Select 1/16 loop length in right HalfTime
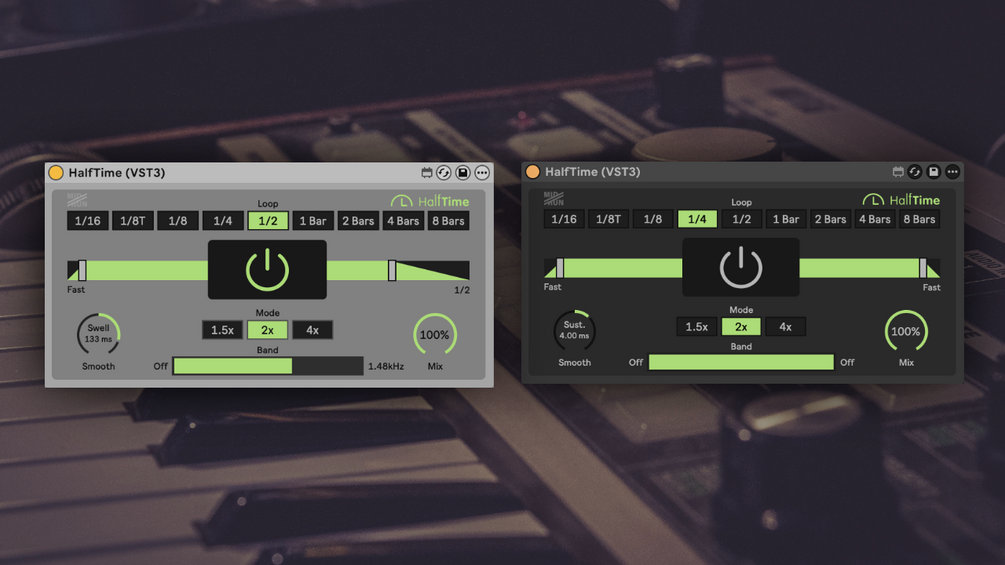The image size is (1005, 565). pyautogui.click(x=564, y=219)
